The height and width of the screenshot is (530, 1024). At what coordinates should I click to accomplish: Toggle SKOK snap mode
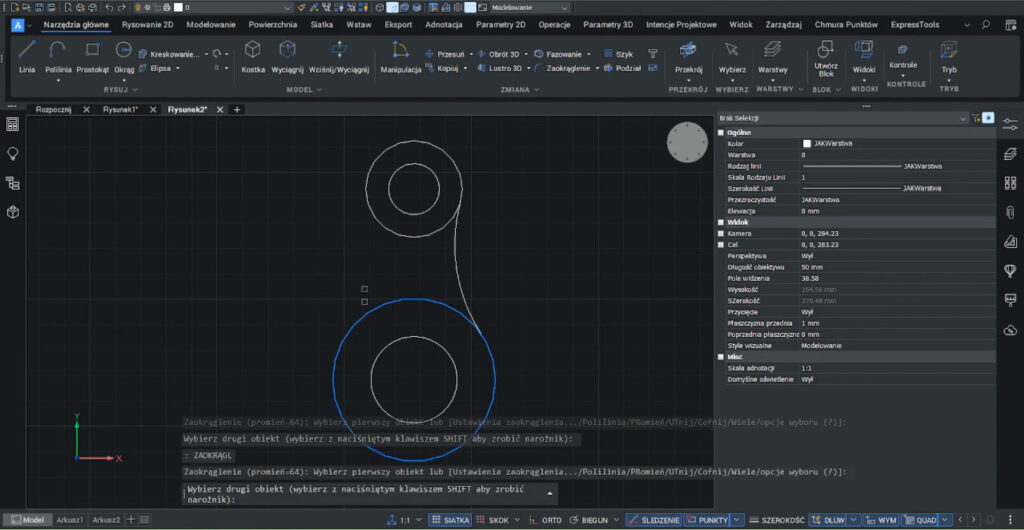pyautogui.click(x=493, y=520)
